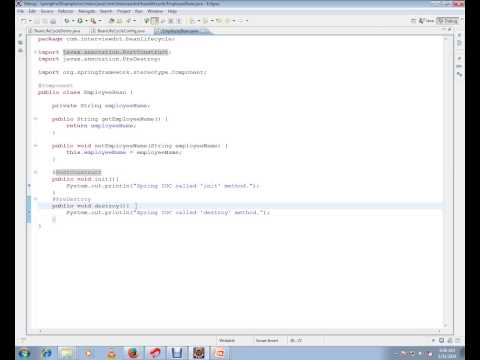Switch to the Java perspective
Screen dimensions: 480x360
coord(426,21)
